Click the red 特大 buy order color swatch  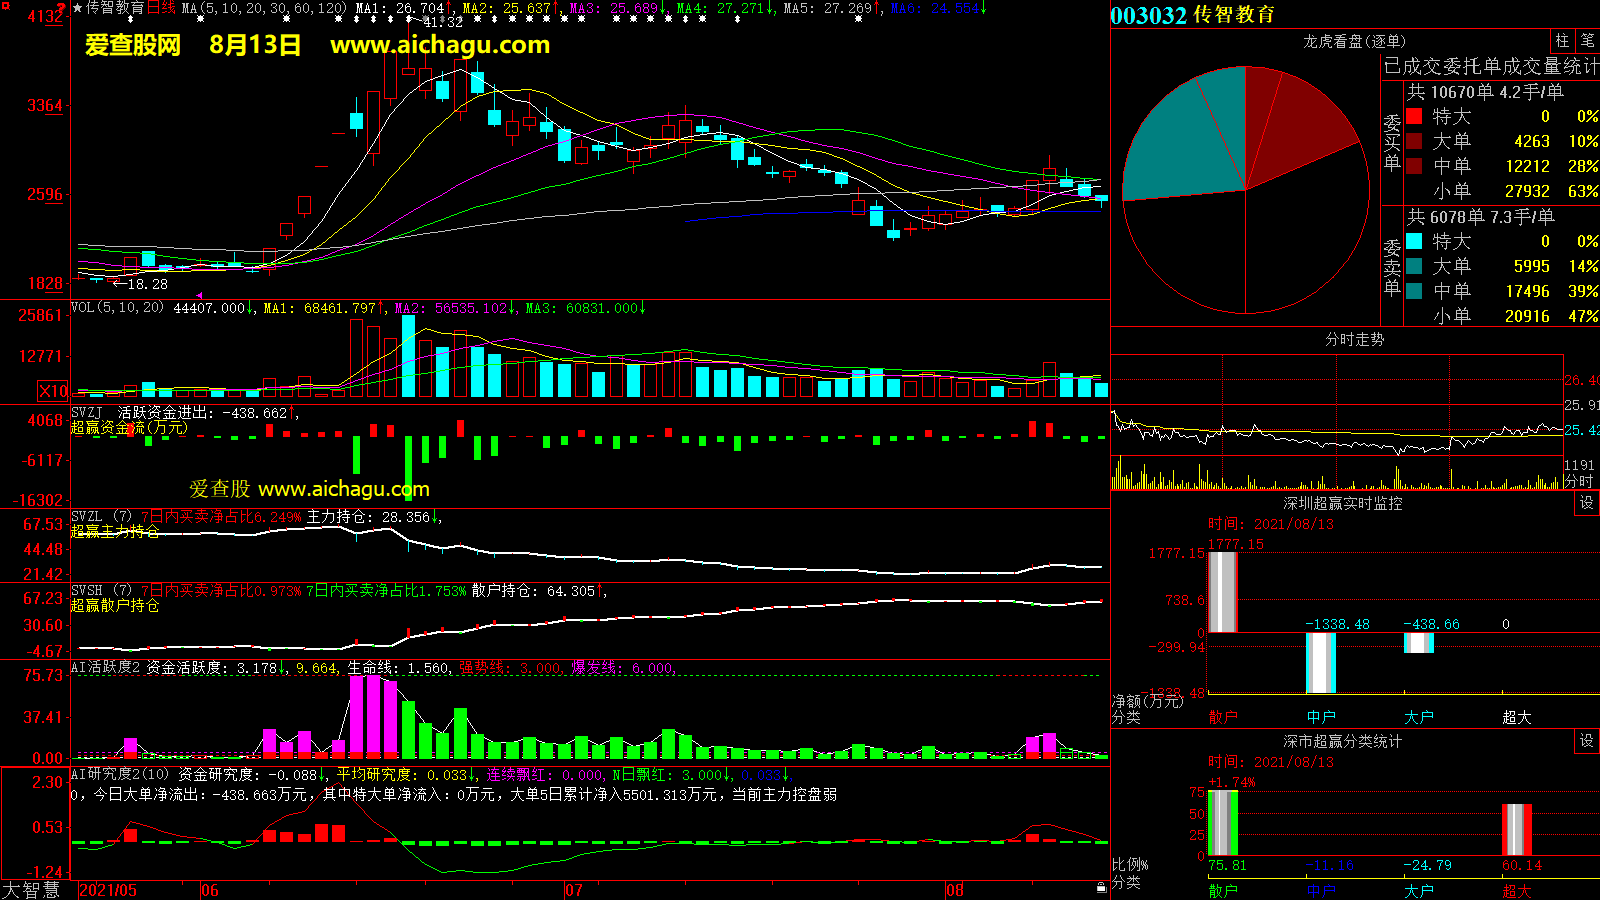pyautogui.click(x=1414, y=116)
